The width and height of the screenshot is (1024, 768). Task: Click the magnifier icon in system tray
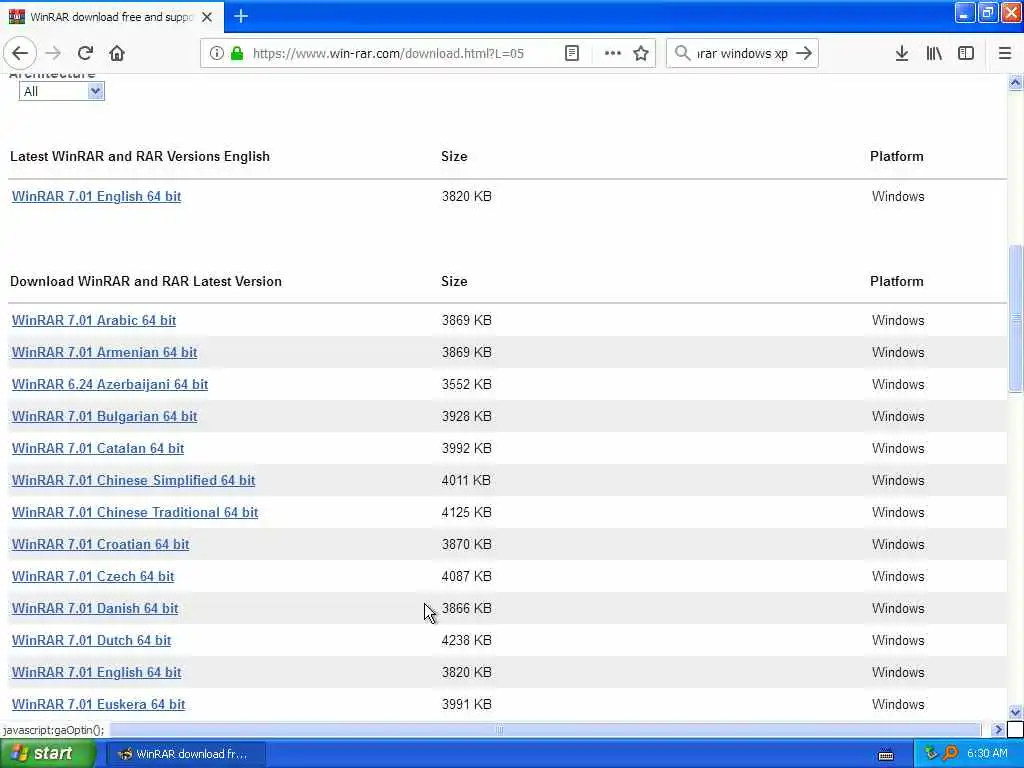pos(950,754)
